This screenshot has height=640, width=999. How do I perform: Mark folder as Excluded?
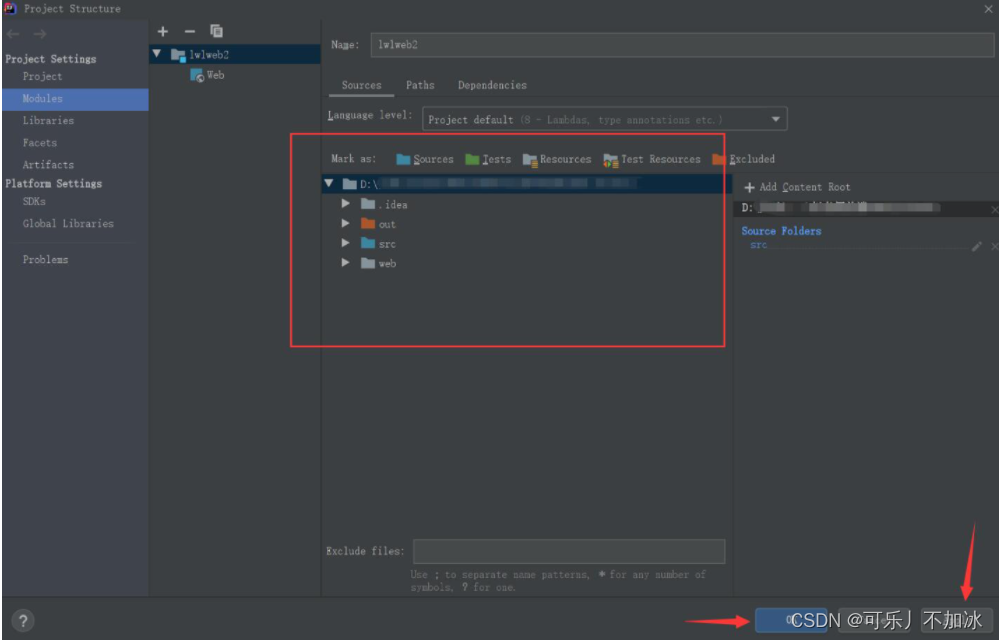click(744, 159)
